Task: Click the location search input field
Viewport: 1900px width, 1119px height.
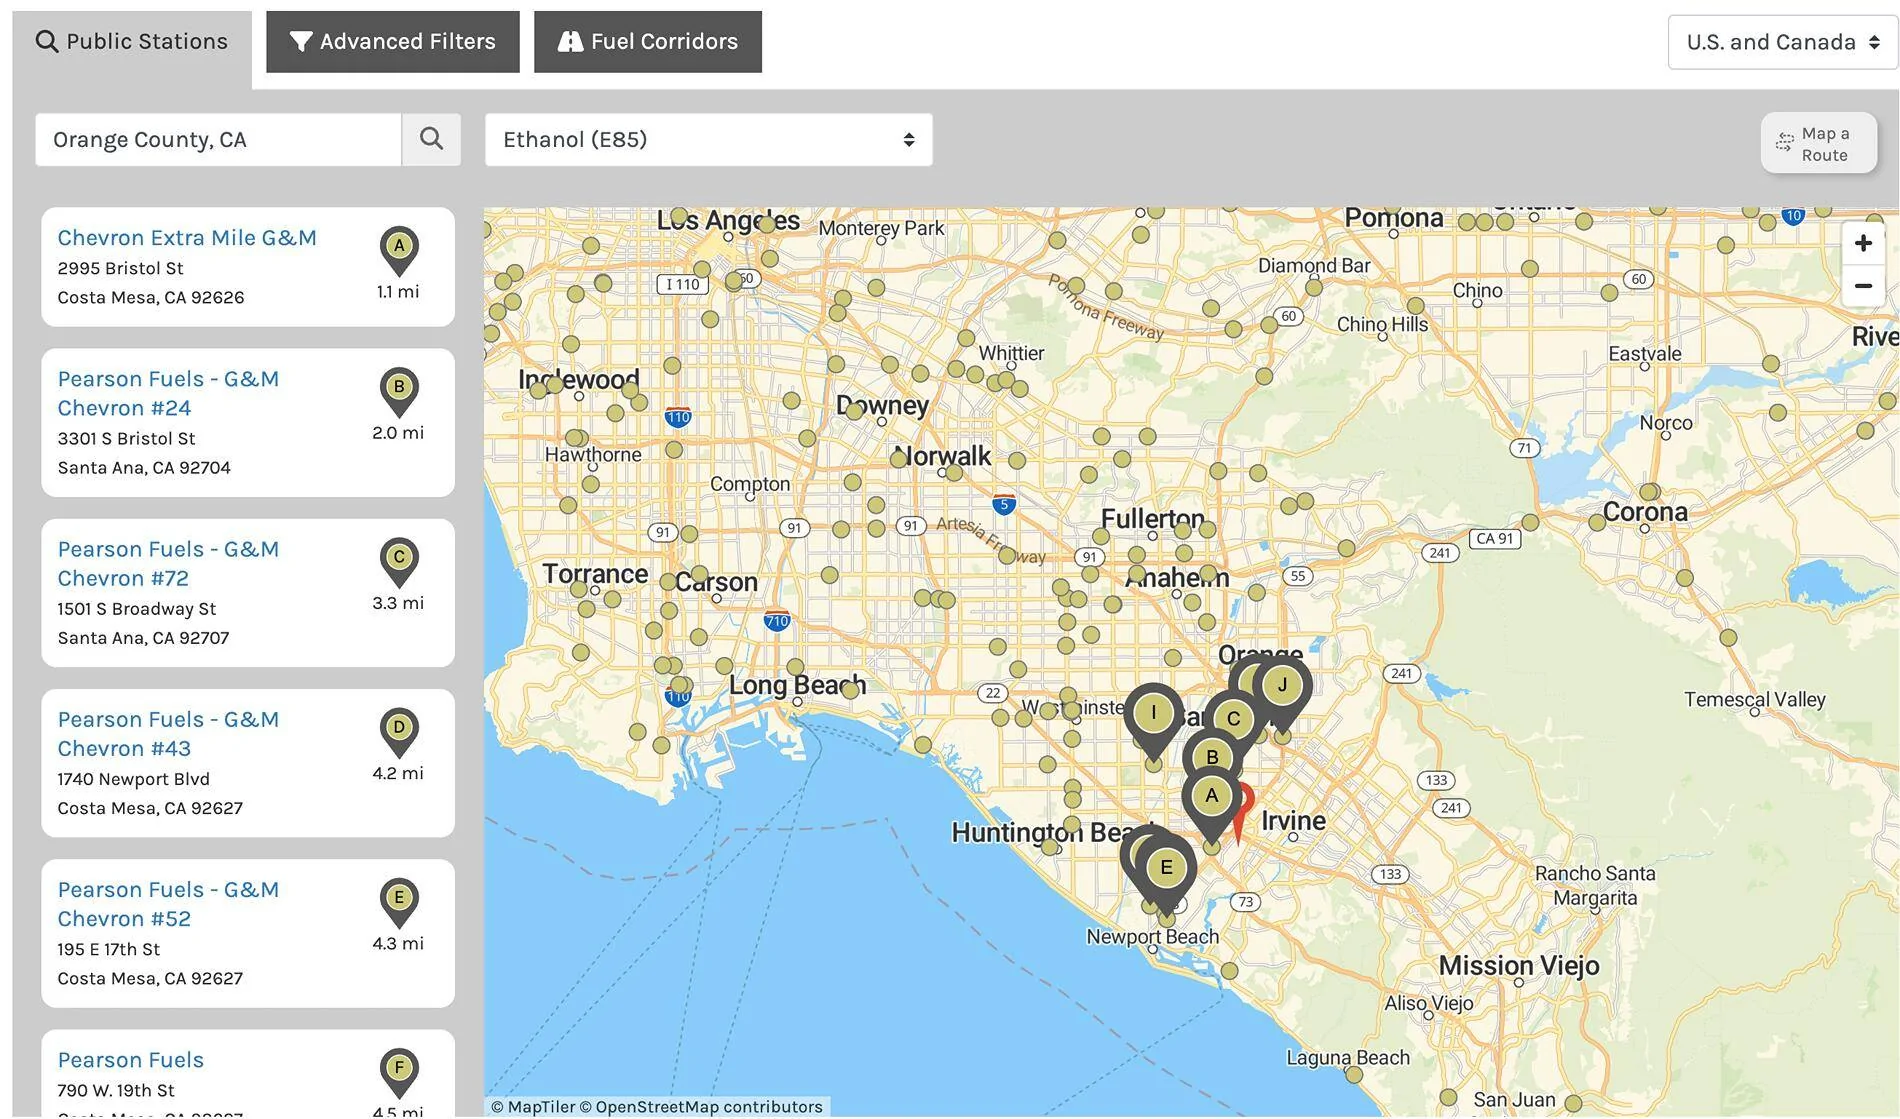Action: tap(218, 140)
